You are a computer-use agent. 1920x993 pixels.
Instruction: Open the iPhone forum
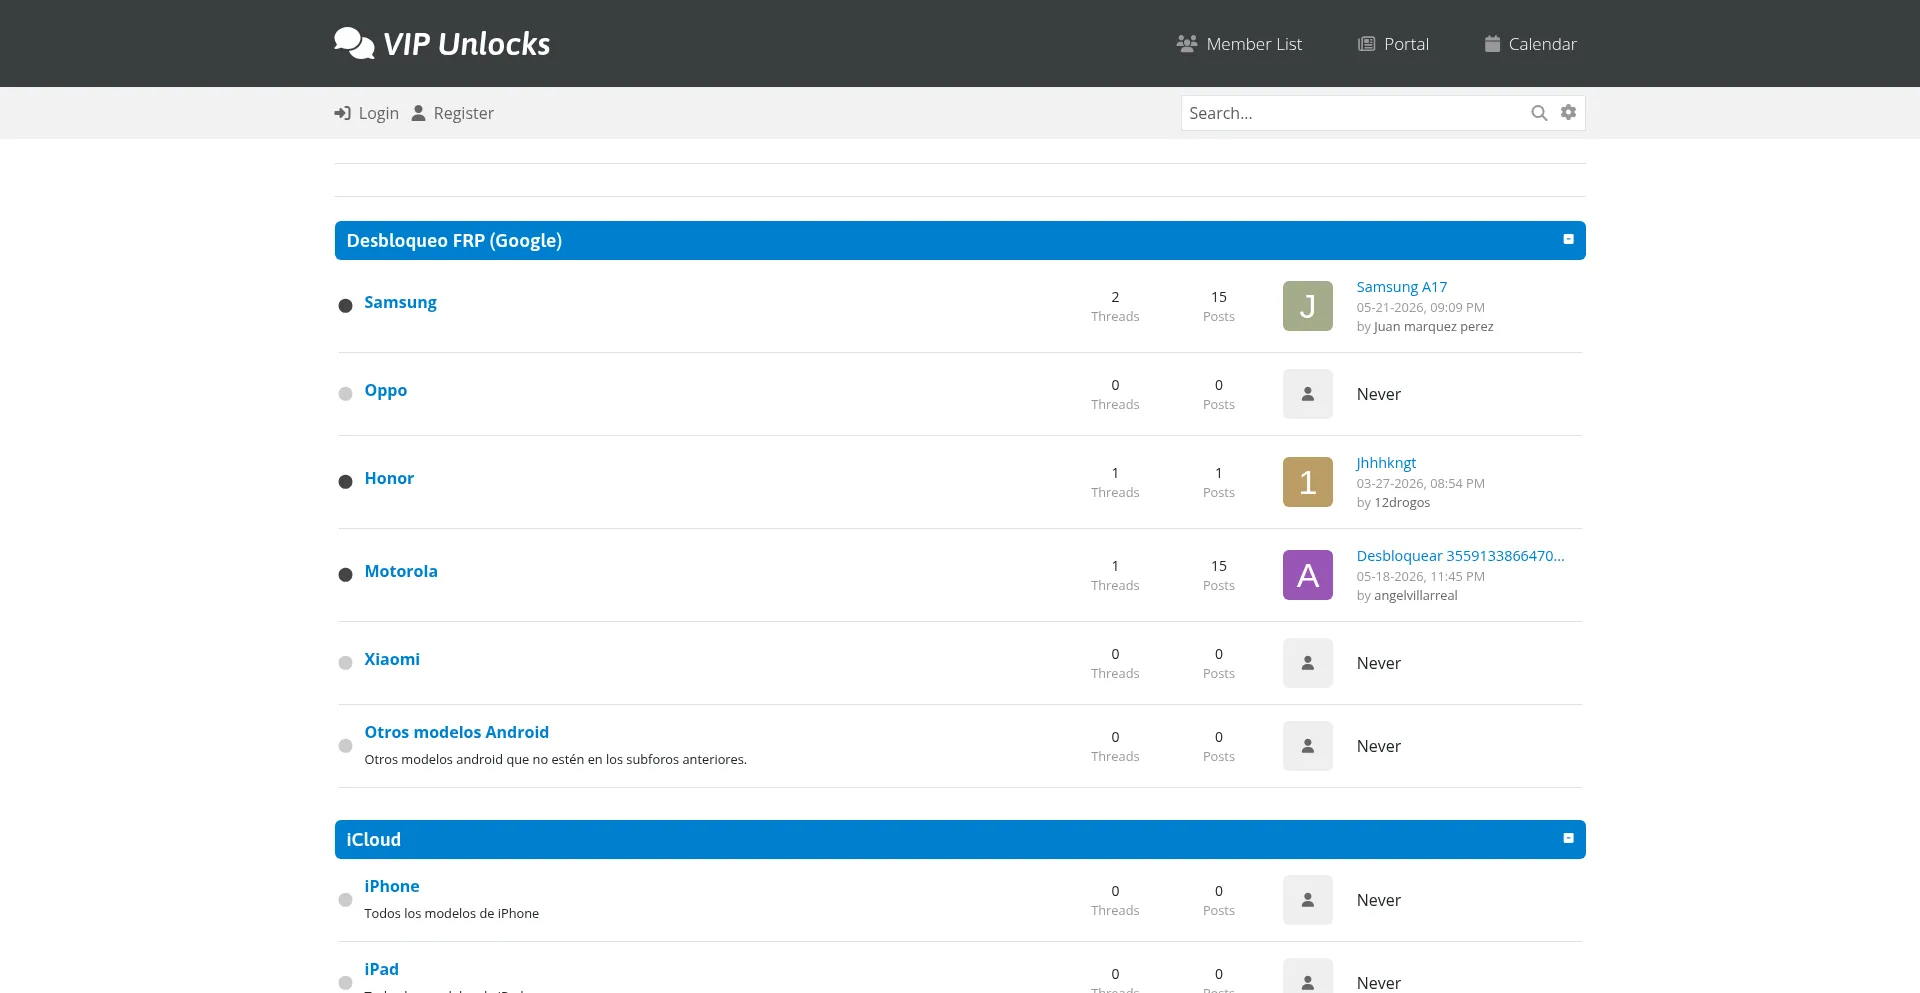pyautogui.click(x=392, y=886)
